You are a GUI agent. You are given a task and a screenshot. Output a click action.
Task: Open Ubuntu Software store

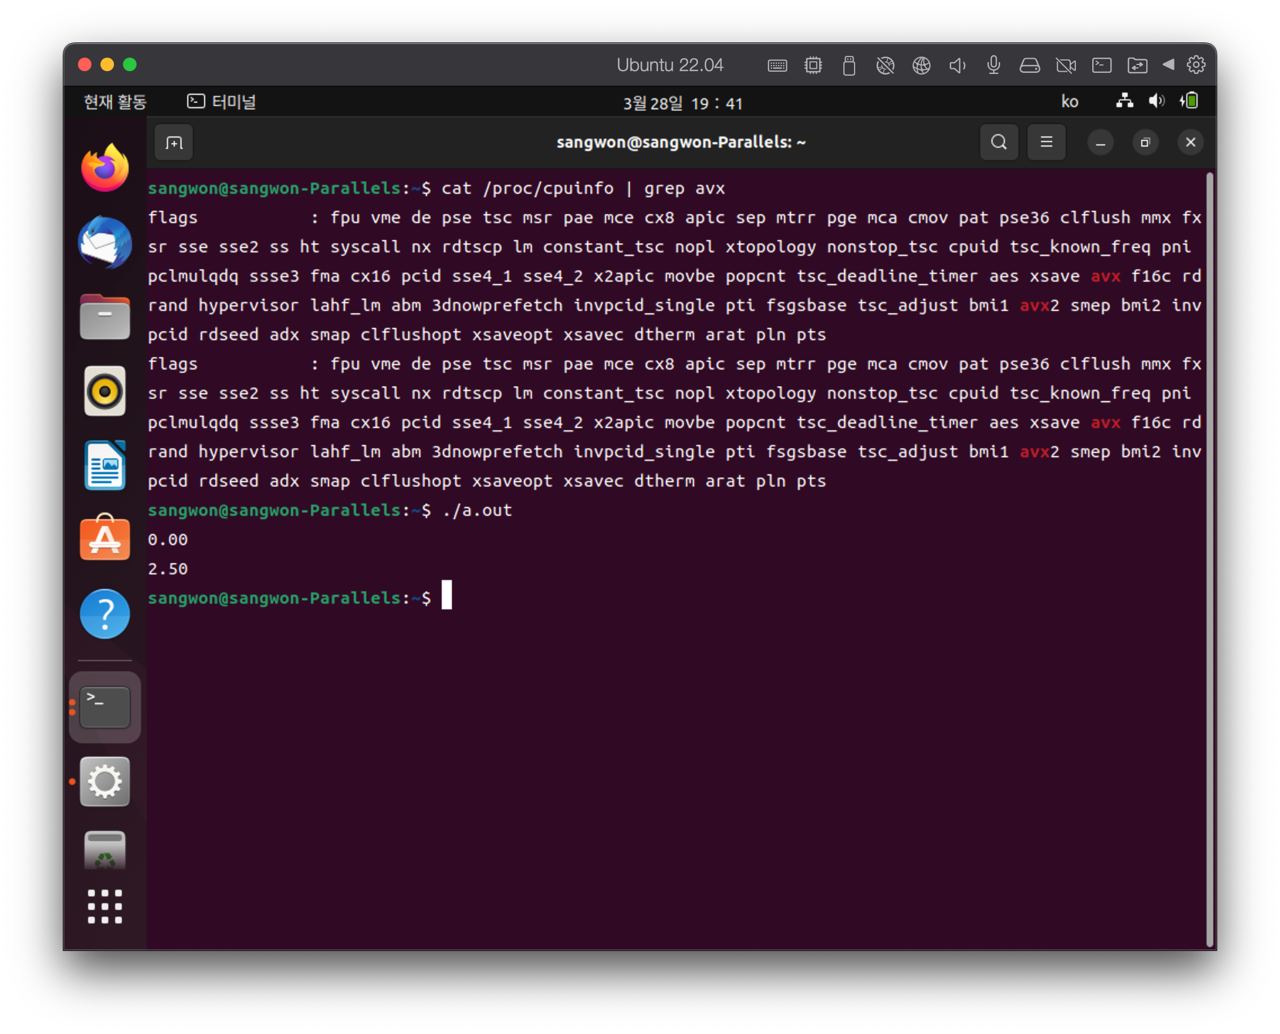click(x=105, y=539)
